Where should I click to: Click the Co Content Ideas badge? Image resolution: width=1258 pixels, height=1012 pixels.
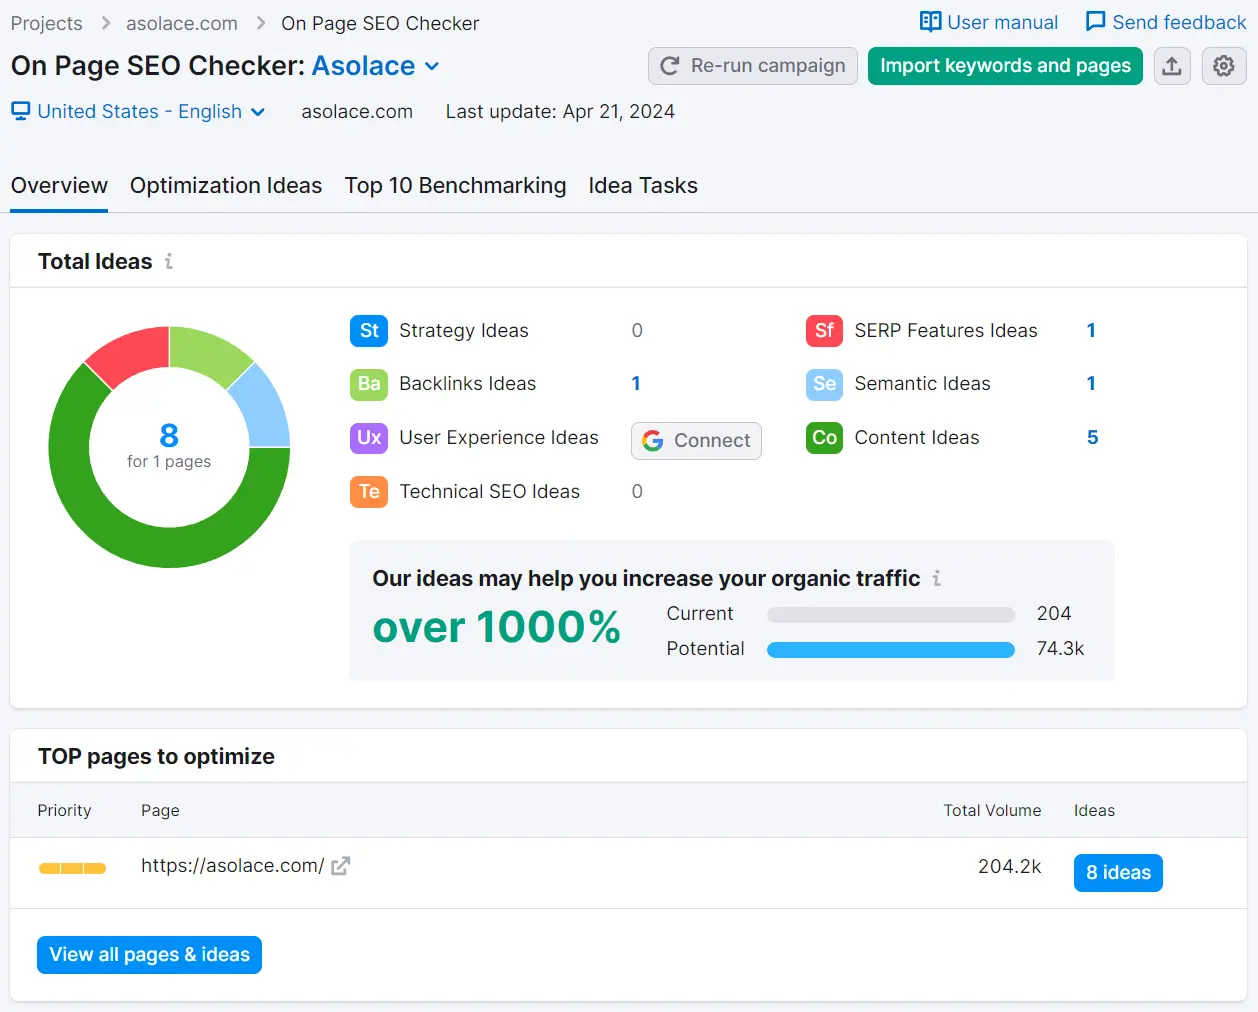824,438
